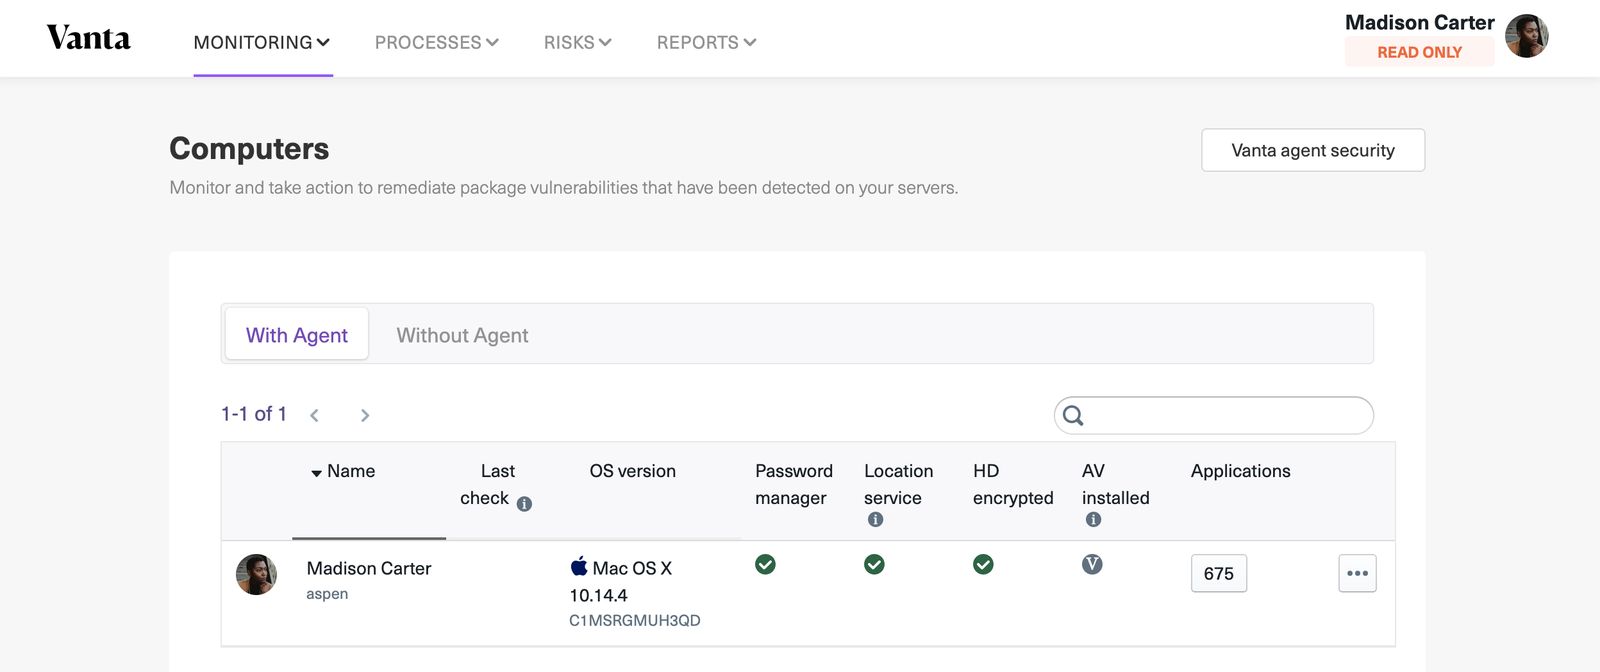Go to the next results page
1600x672 pixels.
[365, 415]
